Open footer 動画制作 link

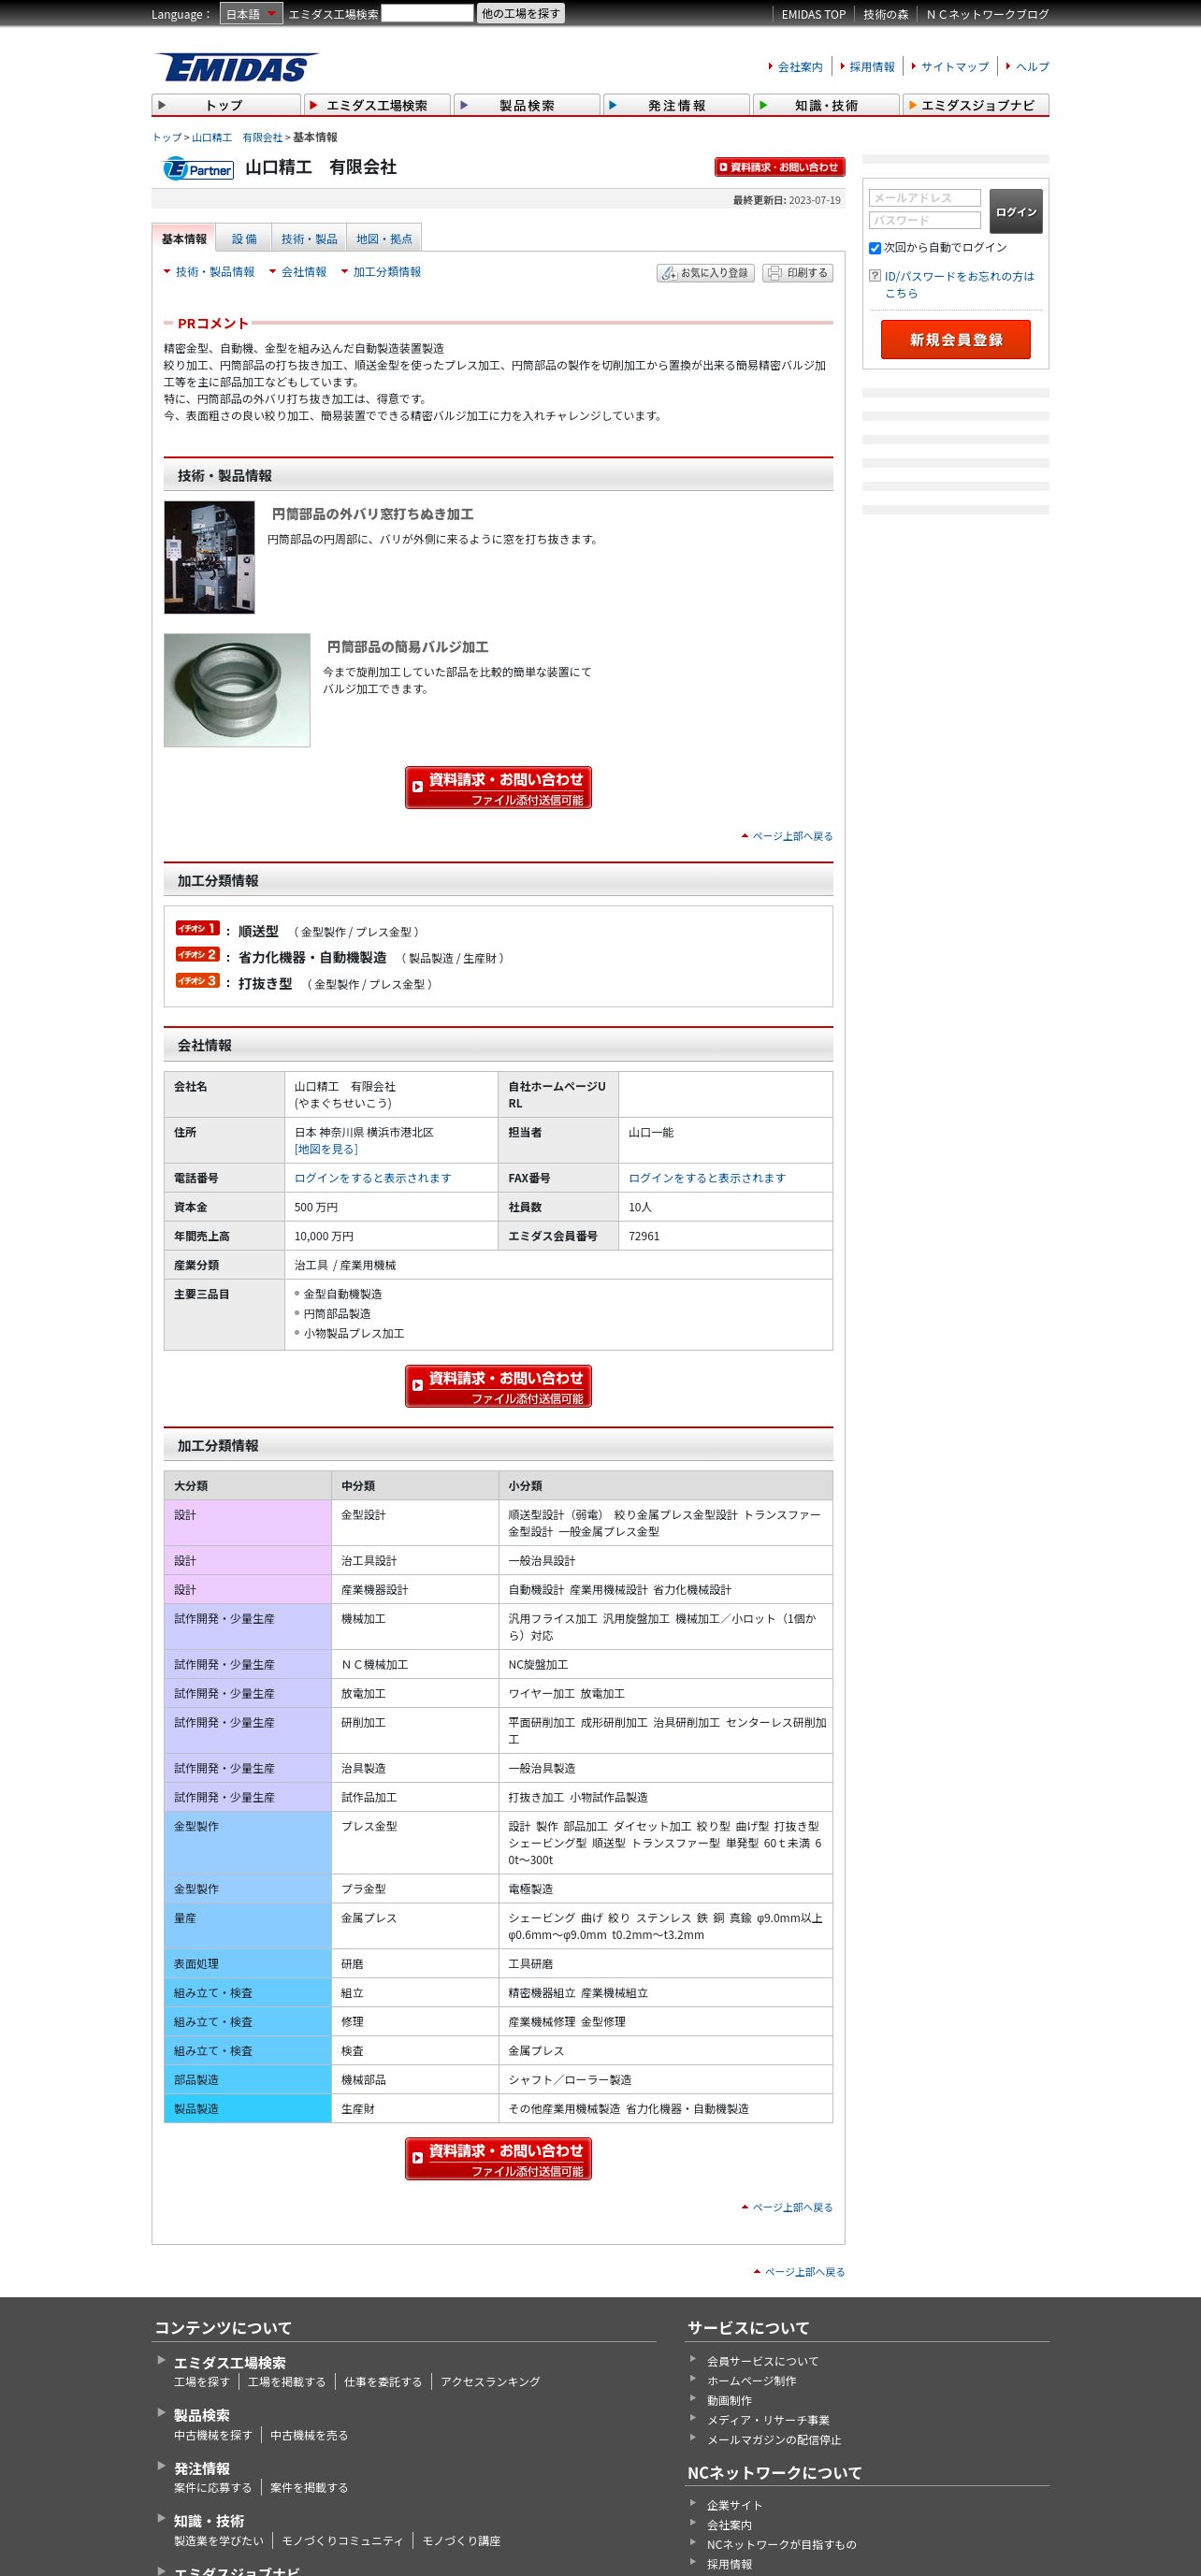(729, 2400)
